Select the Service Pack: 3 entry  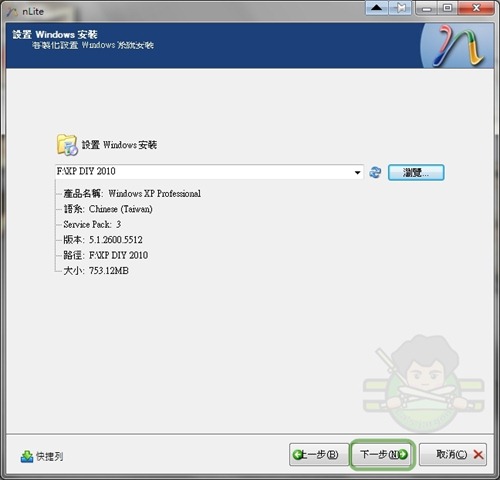tap(92, 224)
